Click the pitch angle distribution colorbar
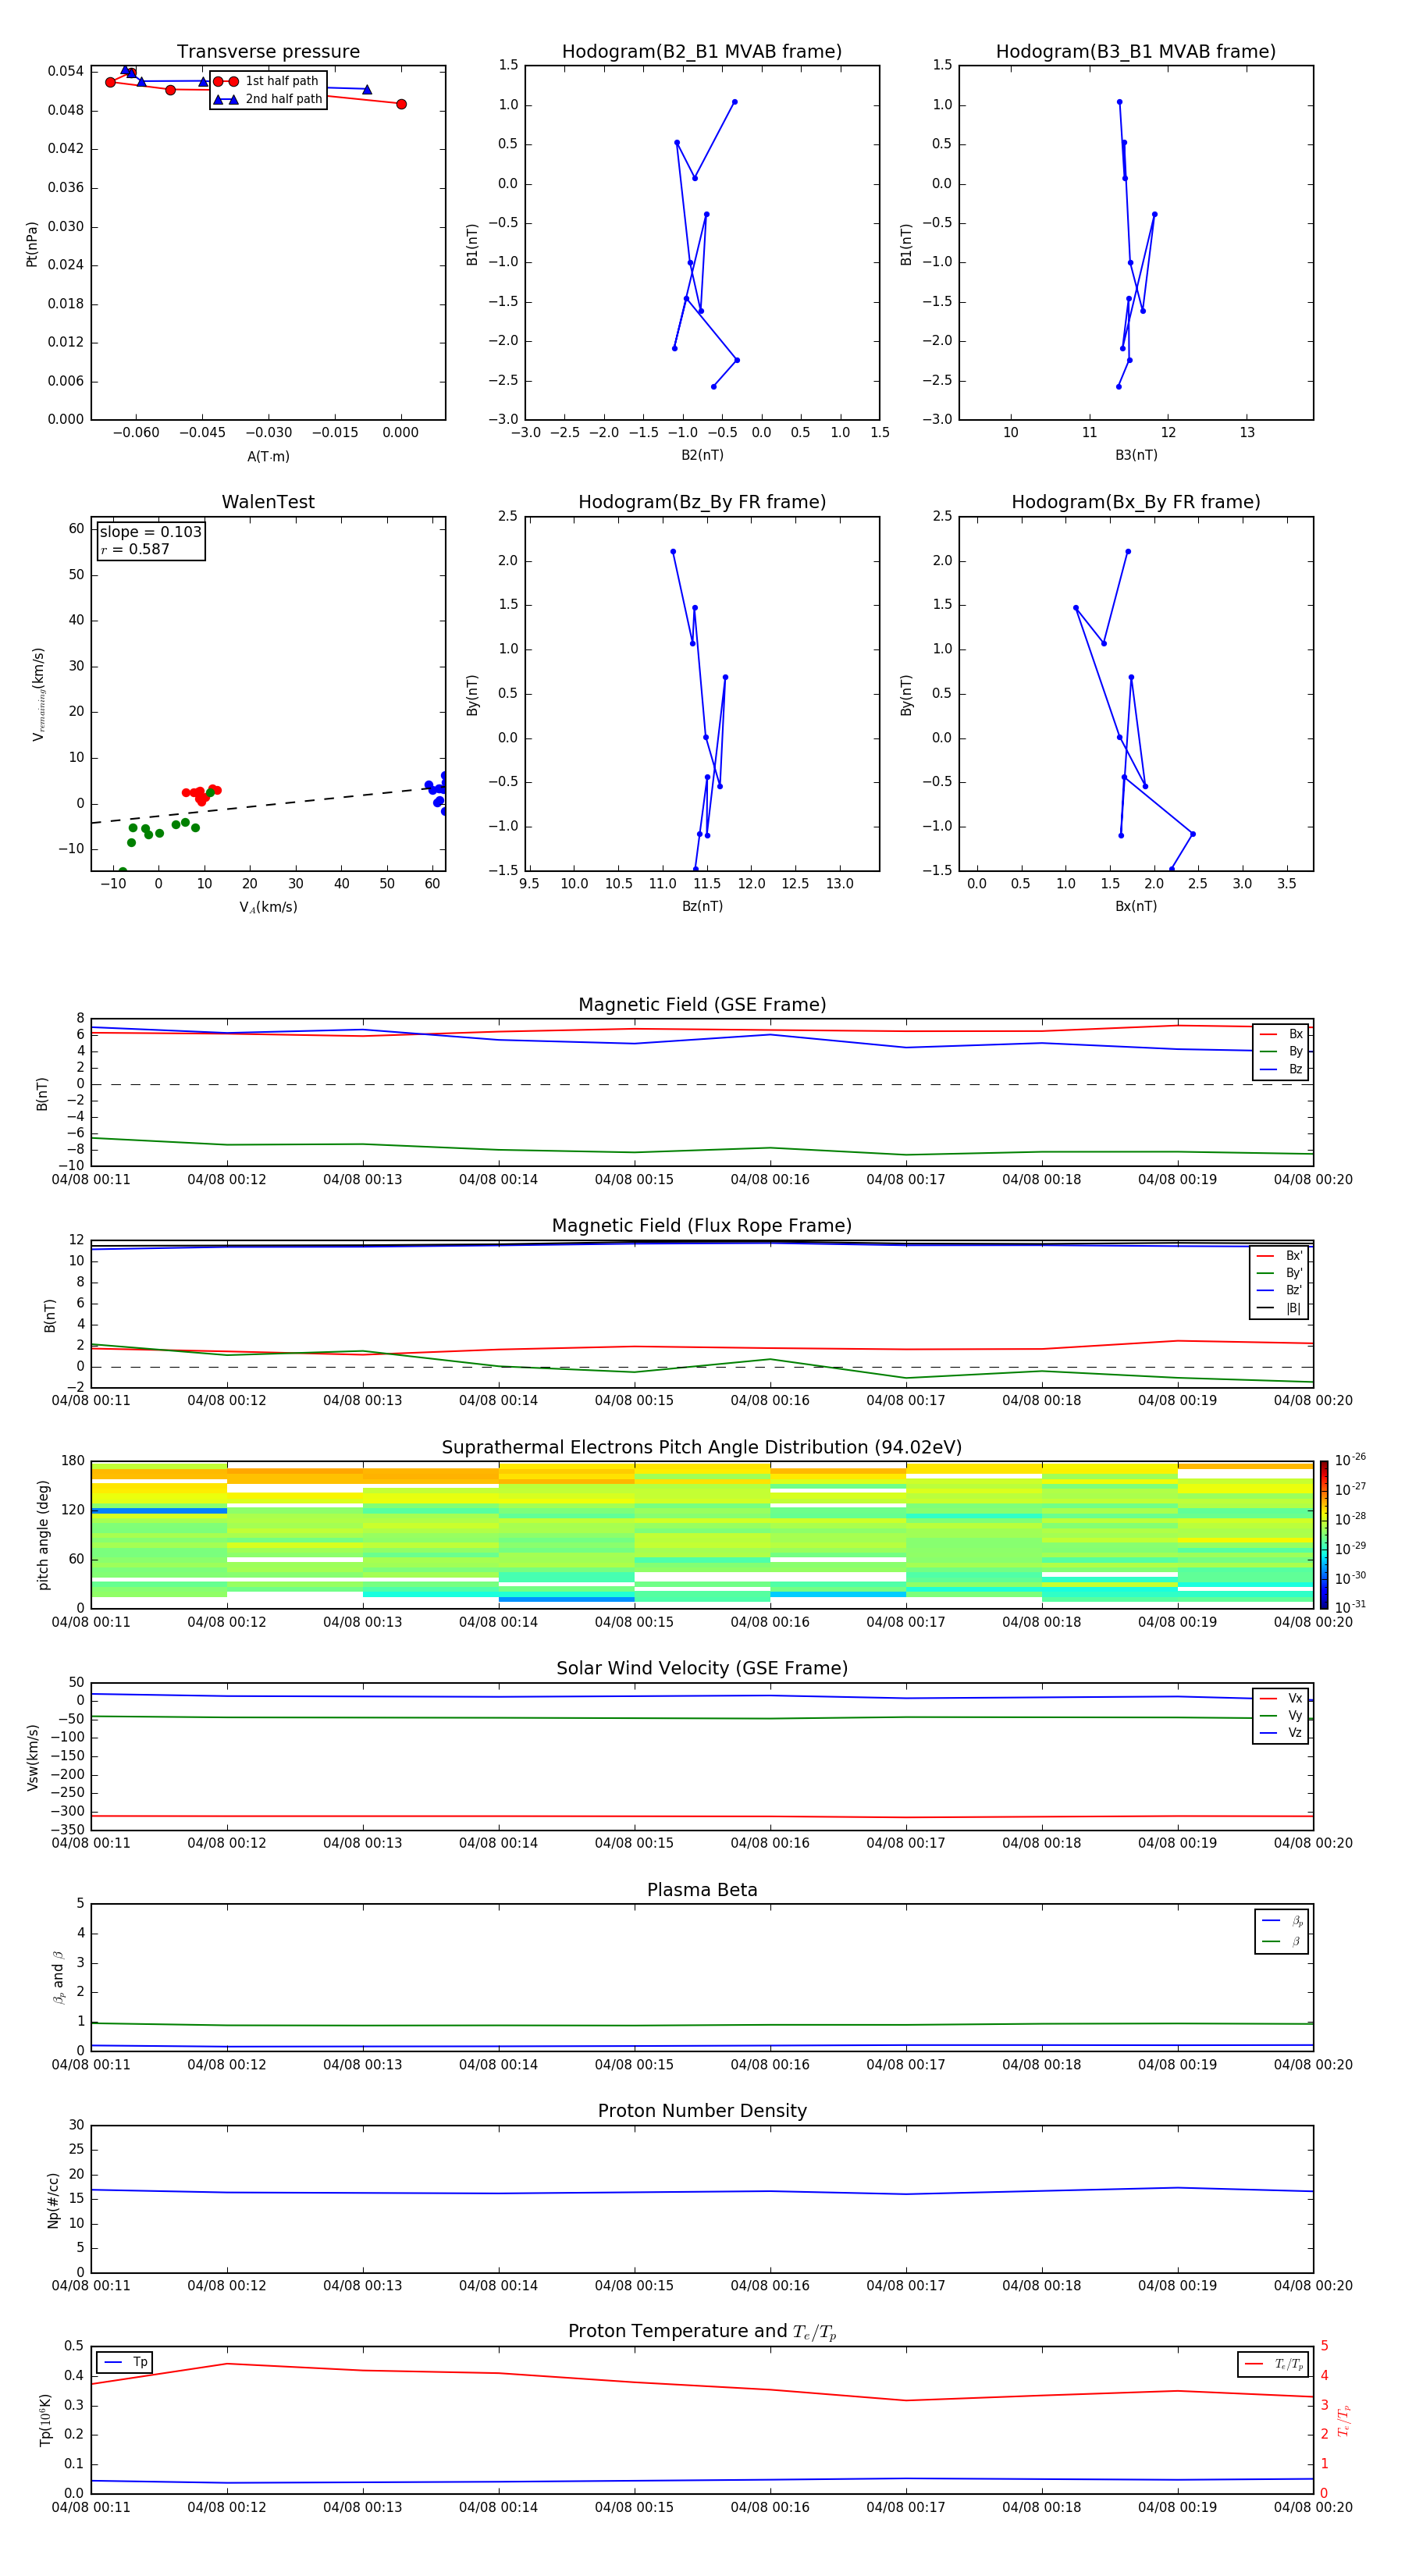1405x2576 pixels. [x=1323, y=1534]
